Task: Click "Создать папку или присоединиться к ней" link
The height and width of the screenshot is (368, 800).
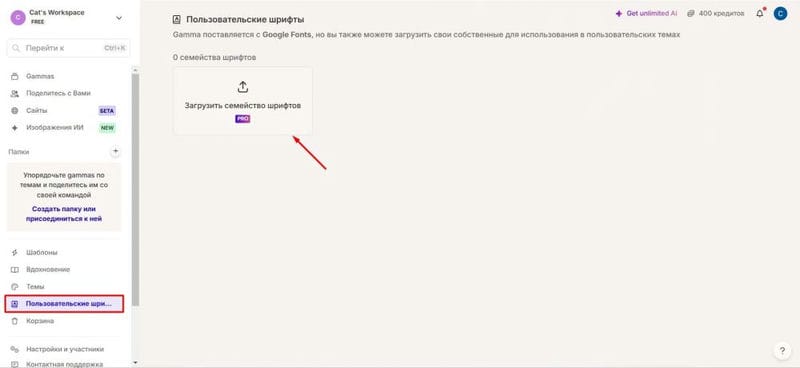Action: pyautogui.click(x=64, y=214)
